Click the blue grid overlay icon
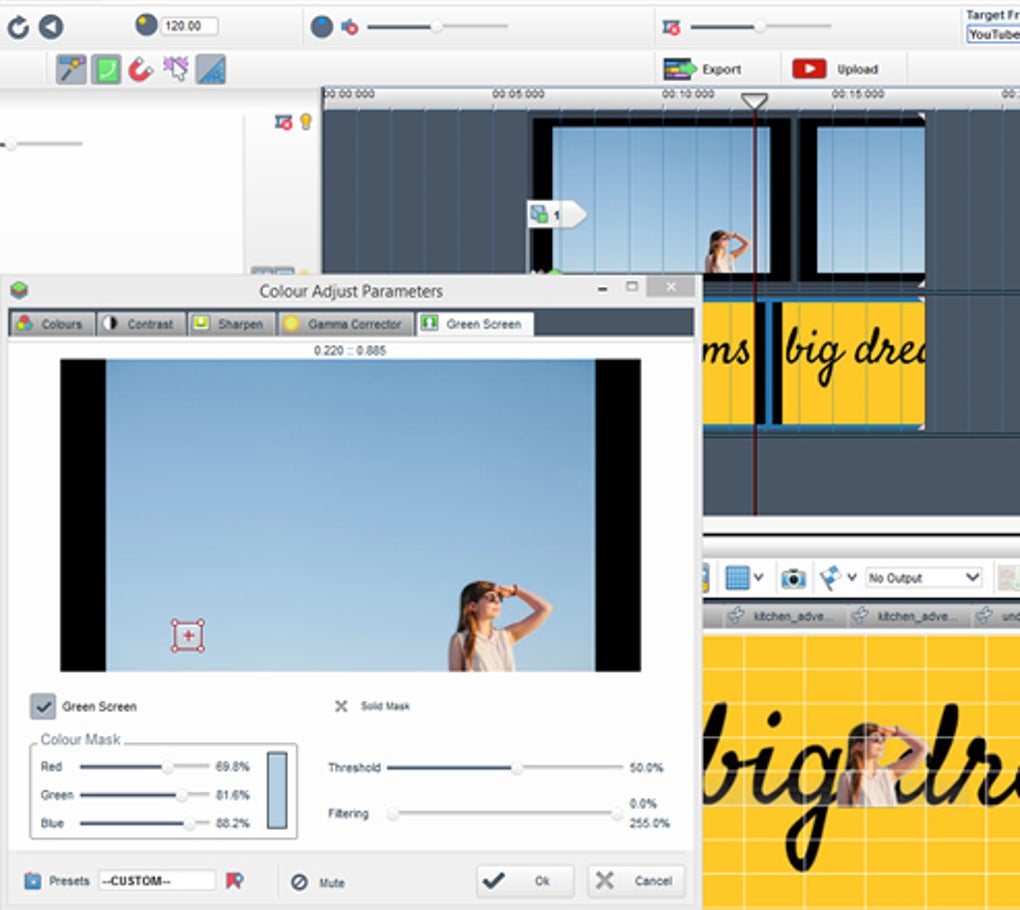This screenshot has height=910, width=1020. coord(736,578)
